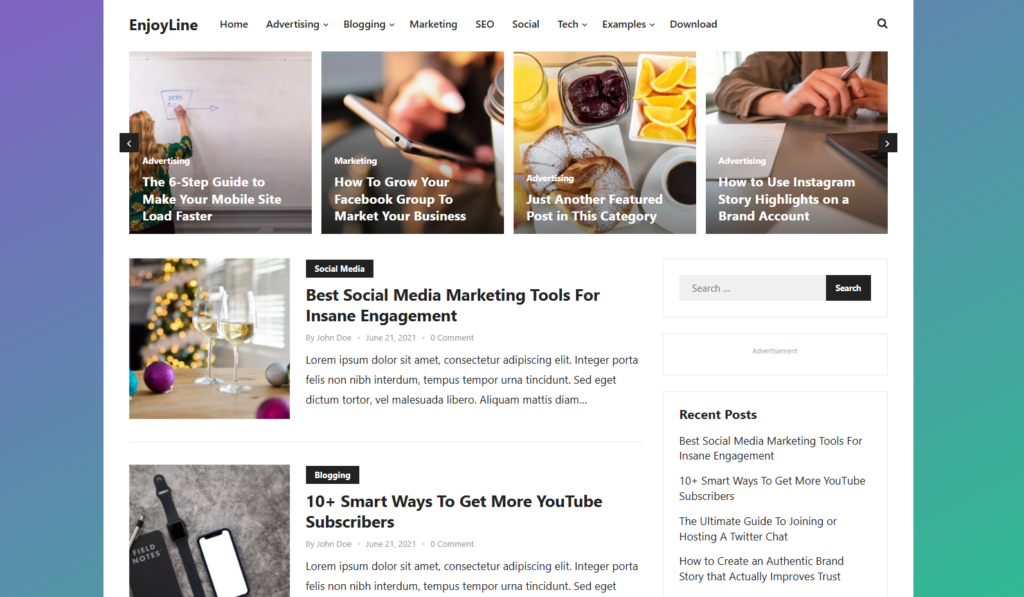Open the Marketing menu item

pyautogui.click(x=433, y=24)
